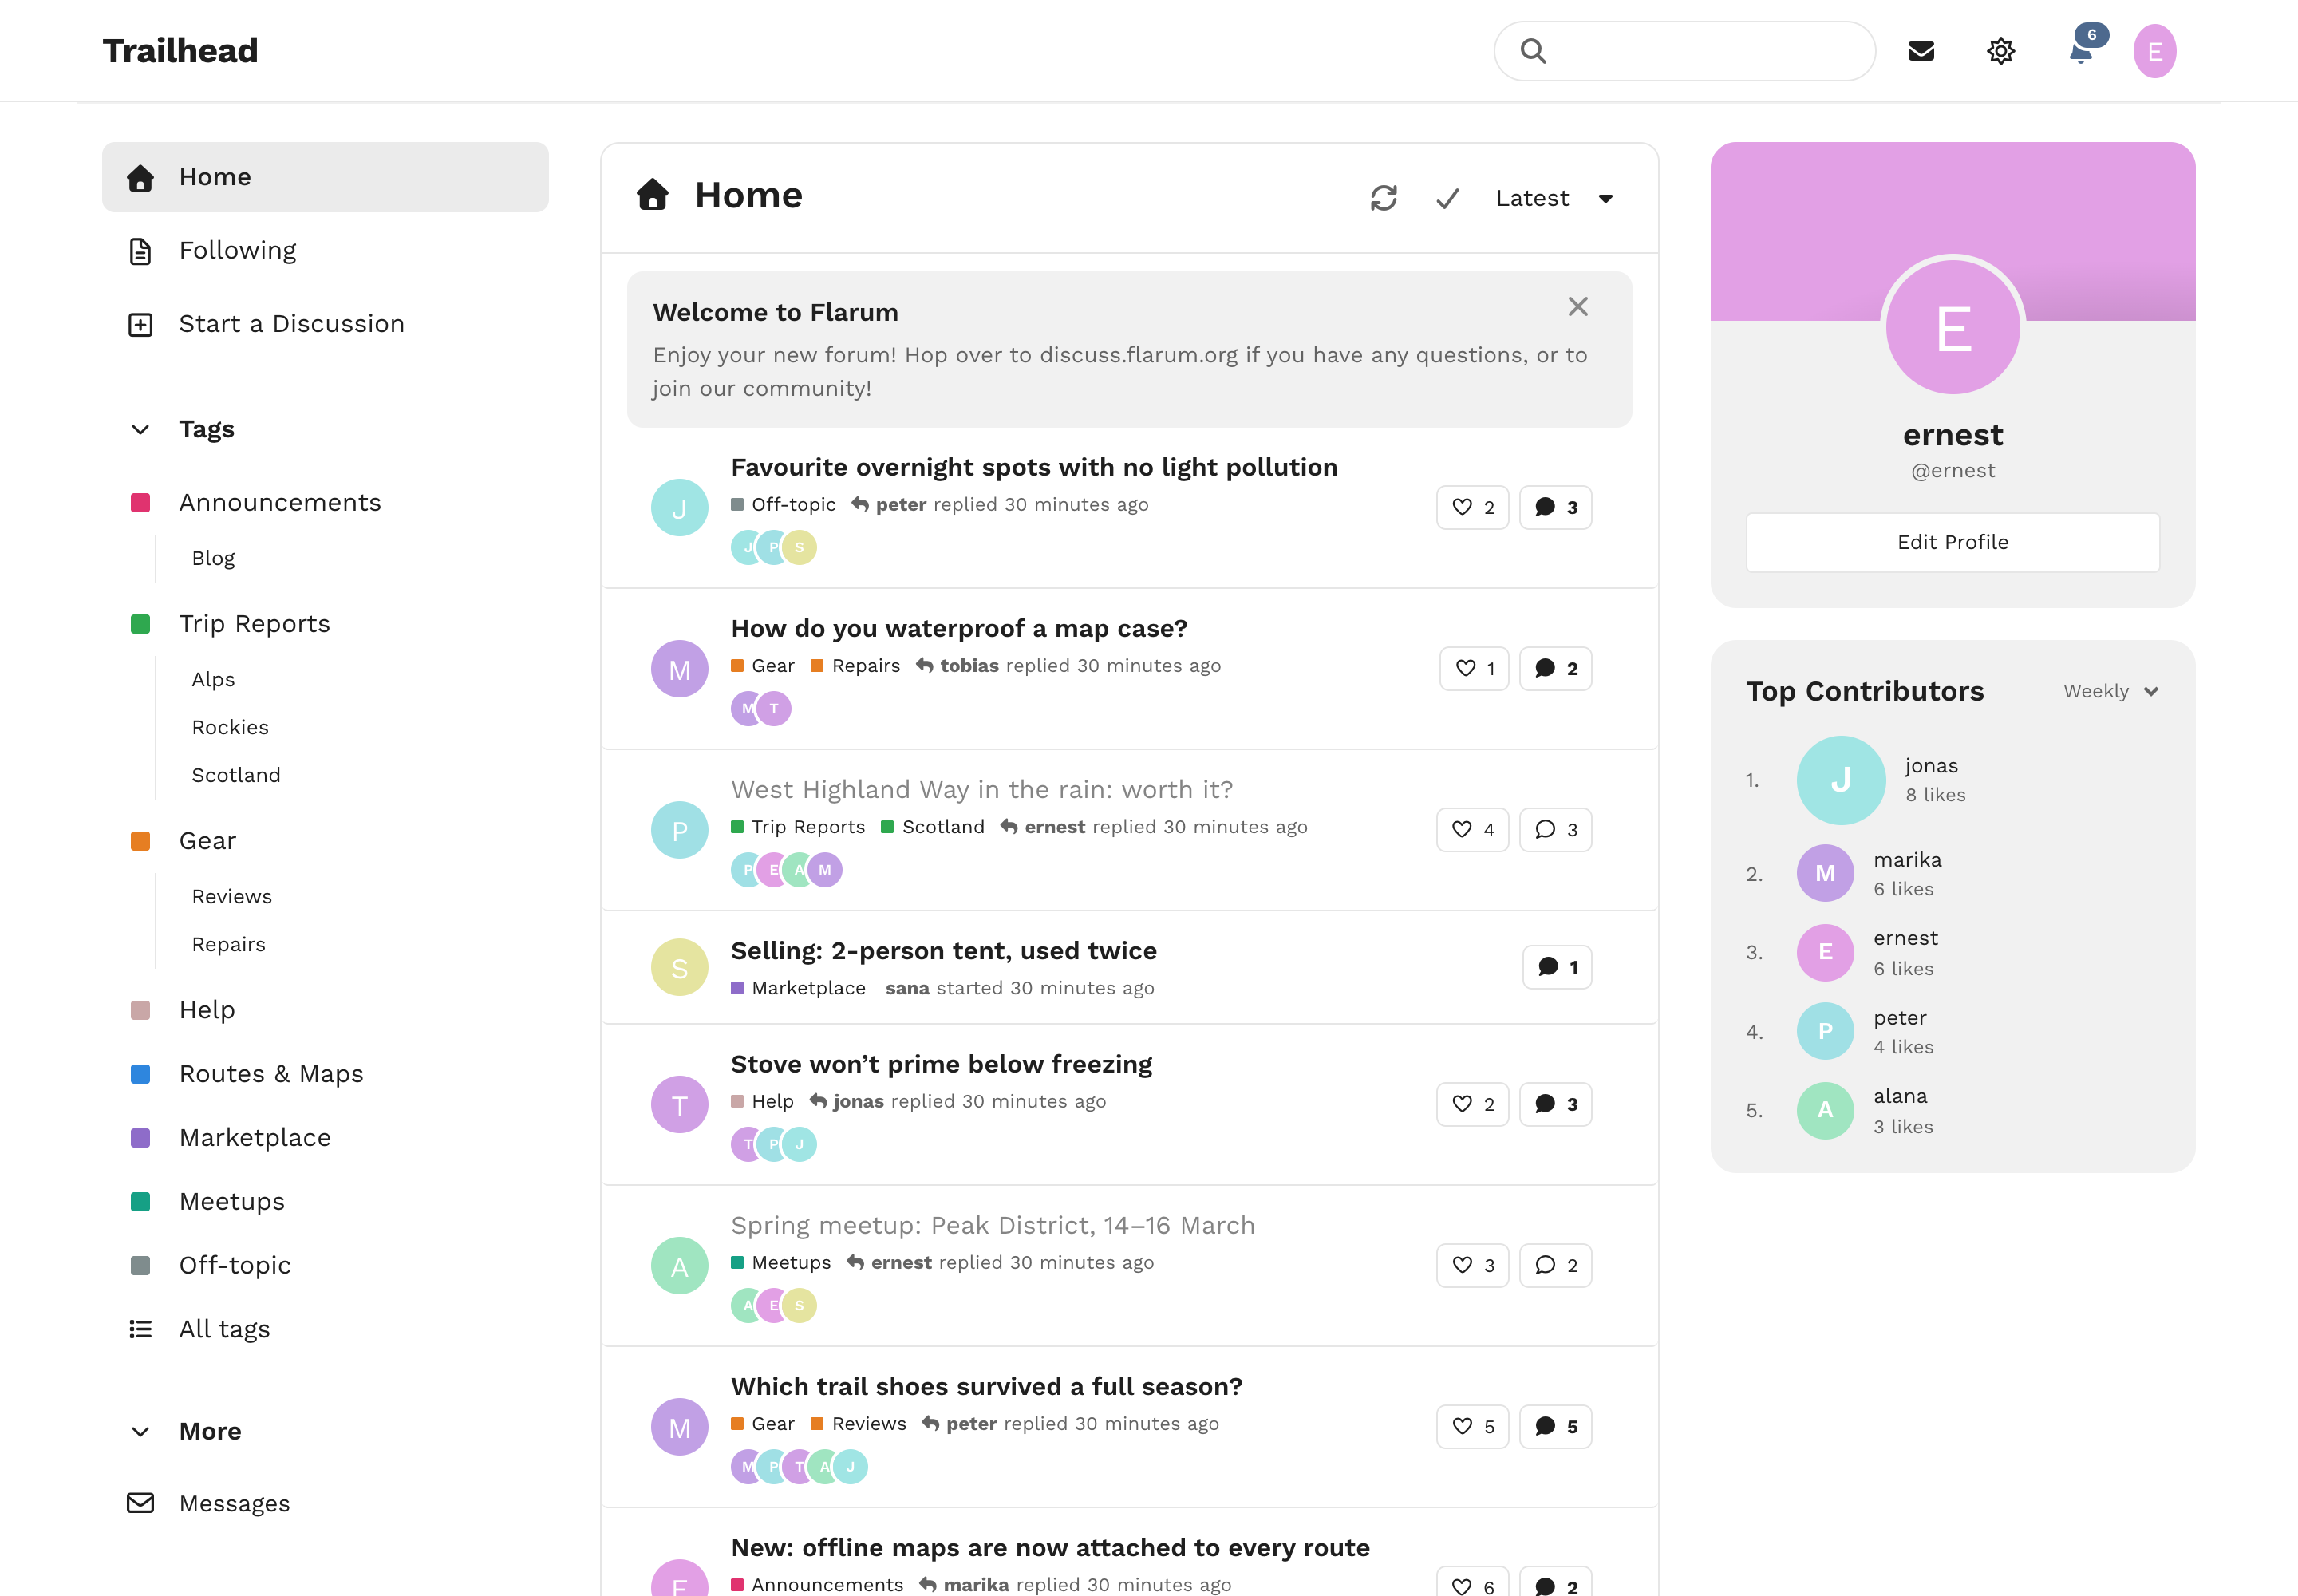Click the like count on waterproof map case
Screen dimensions: 2298x1596
[x=1474, y=668]
